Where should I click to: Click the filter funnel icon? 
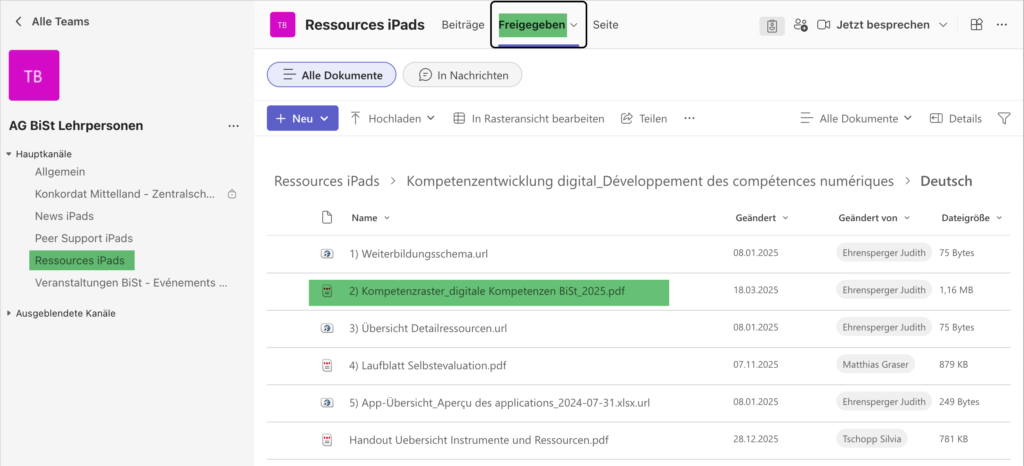click(x=1004, y=118)
